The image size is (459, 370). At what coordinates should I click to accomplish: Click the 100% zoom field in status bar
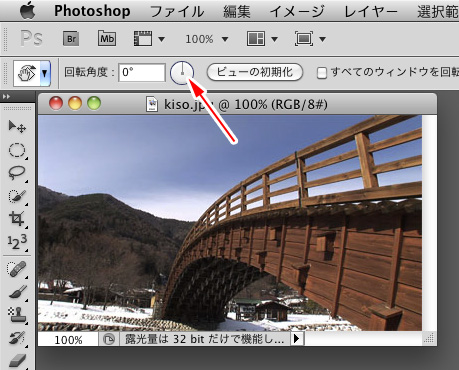pos(68,339)
